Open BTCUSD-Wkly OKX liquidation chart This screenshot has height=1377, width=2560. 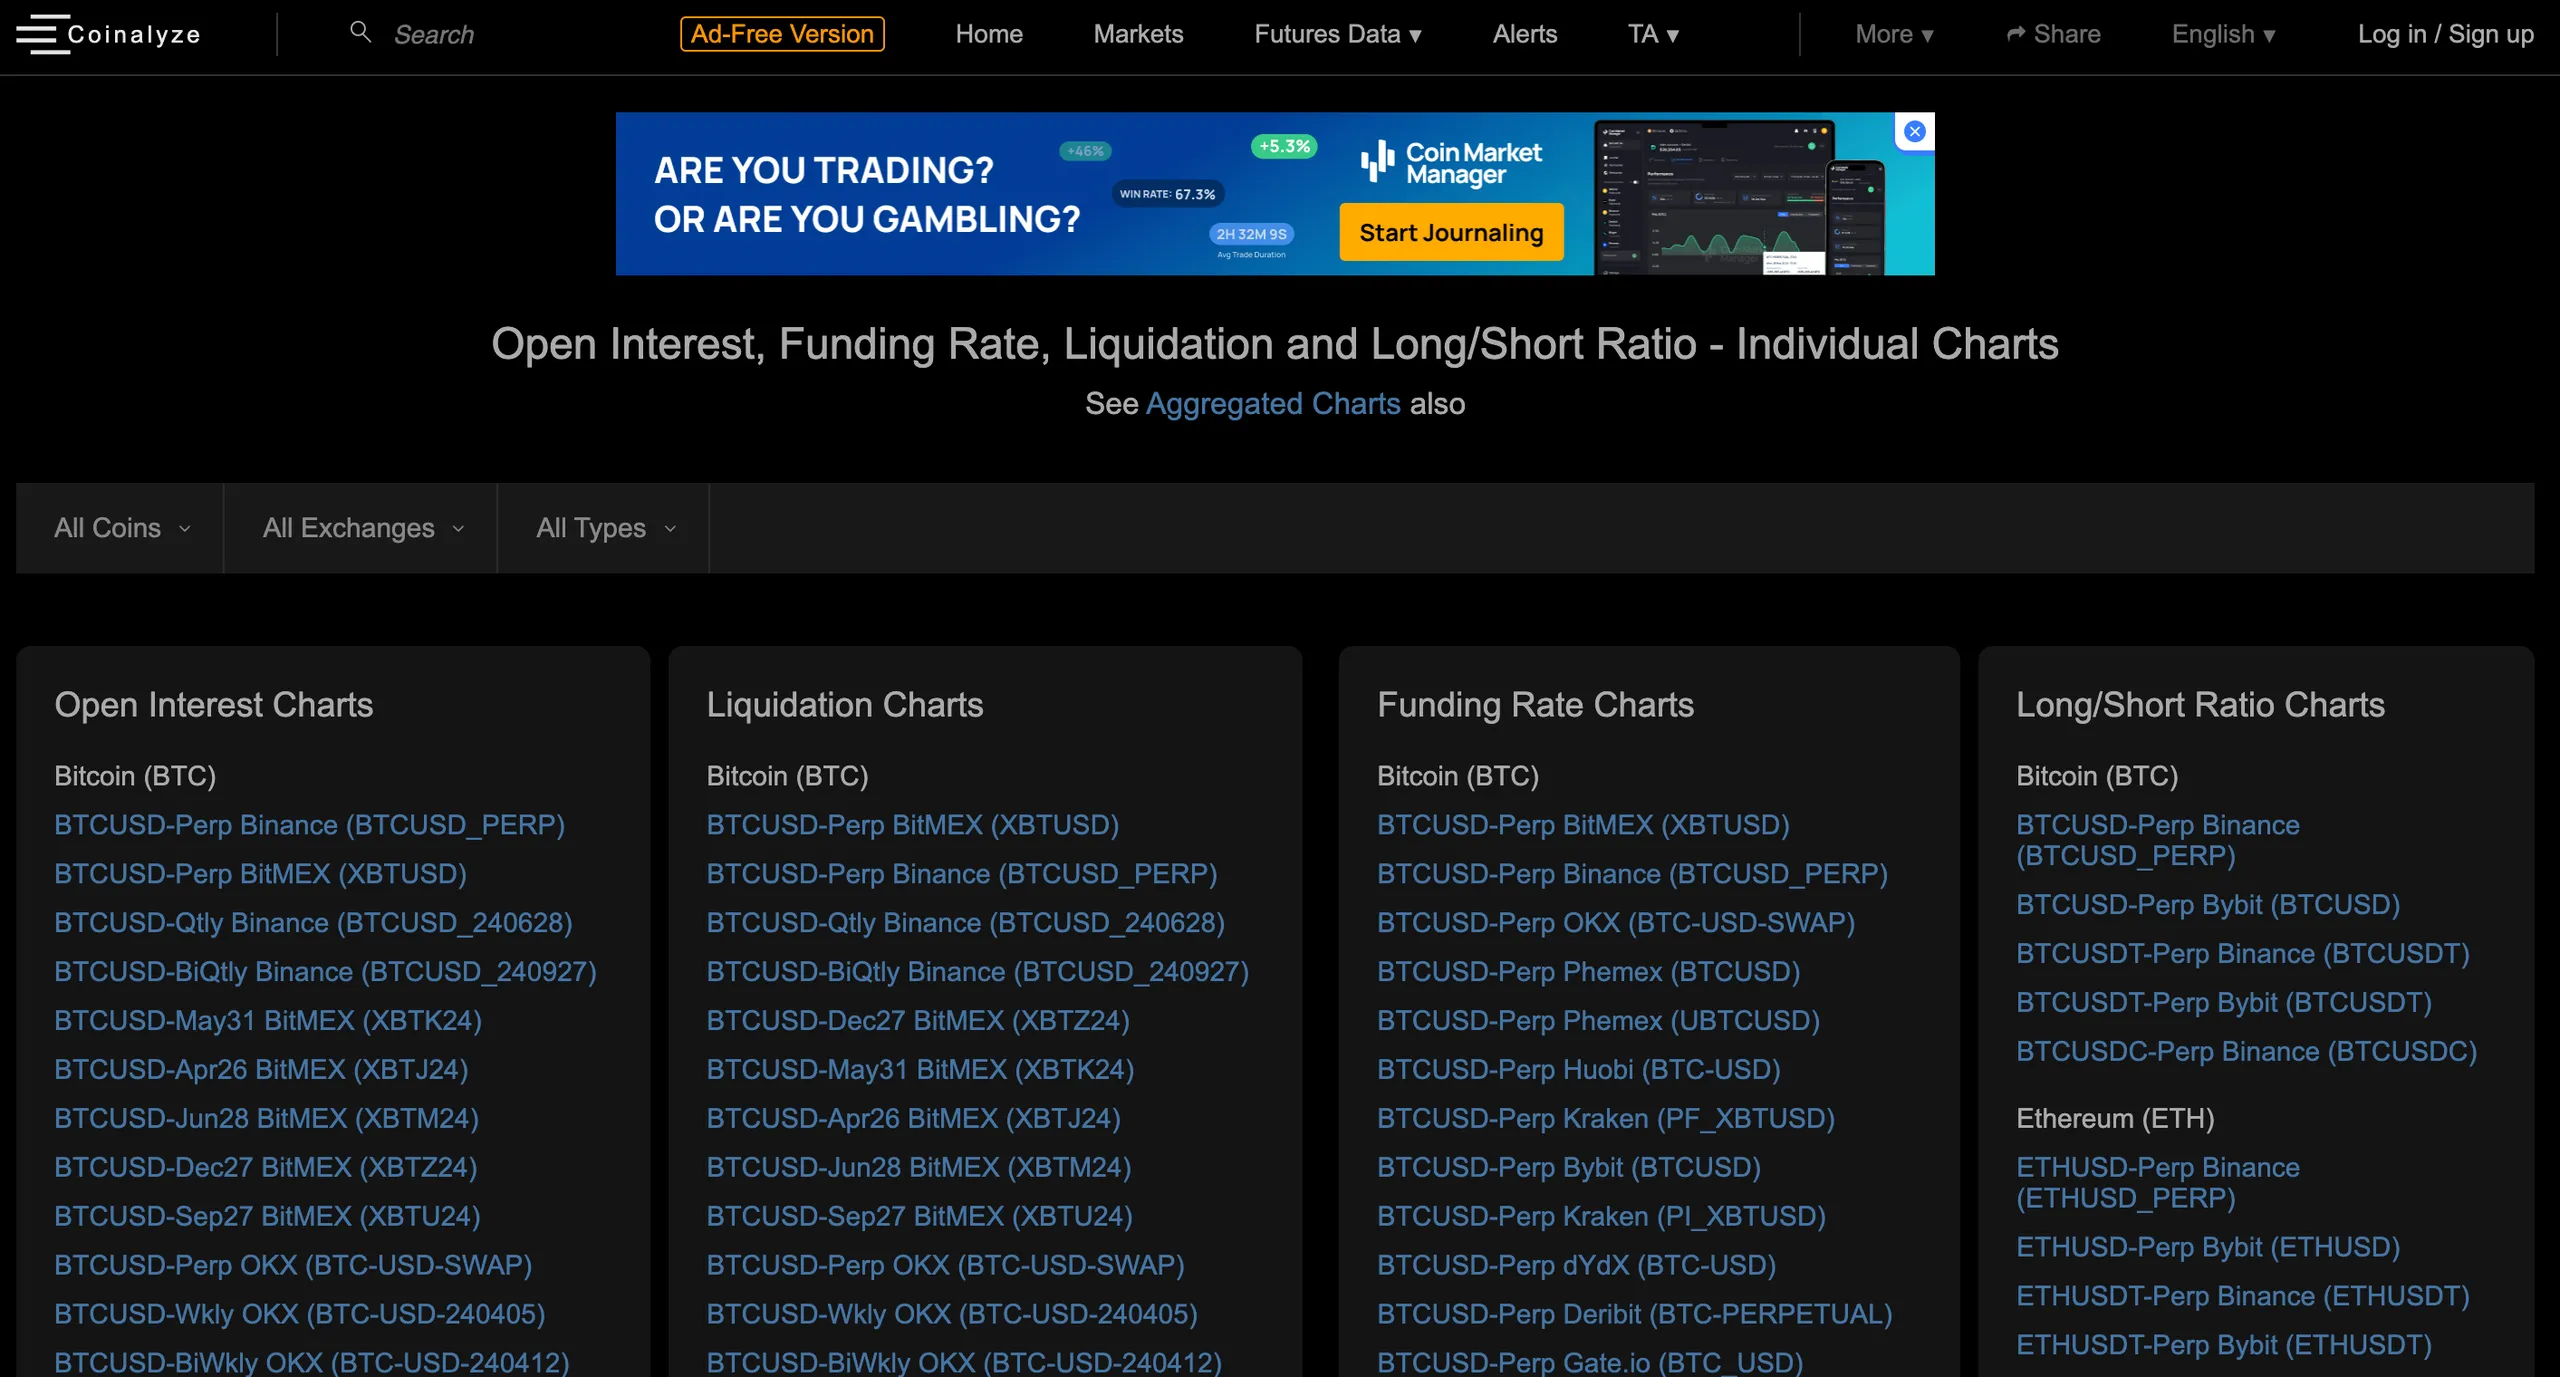952,1315
